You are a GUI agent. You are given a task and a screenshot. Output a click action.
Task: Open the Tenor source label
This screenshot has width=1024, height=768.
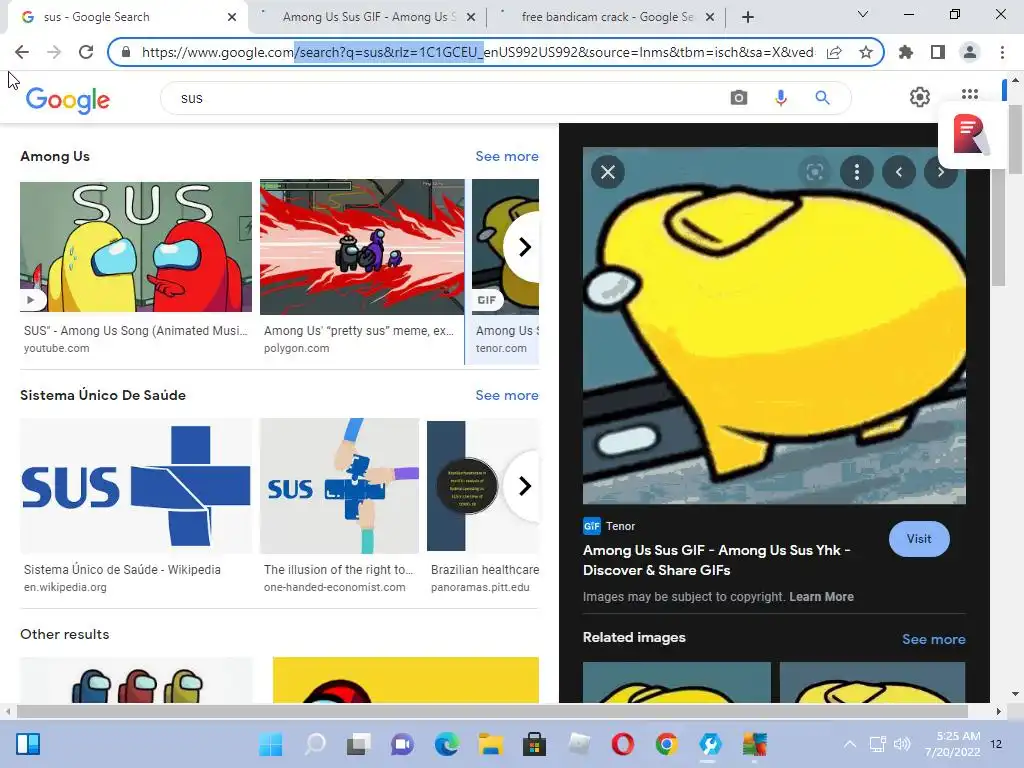609,526
